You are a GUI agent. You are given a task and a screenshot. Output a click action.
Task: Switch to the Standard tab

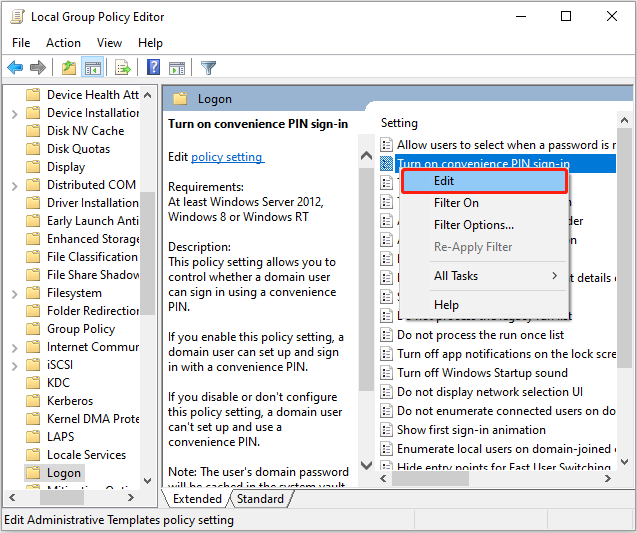pyautogui.click(x=260, y=498)
